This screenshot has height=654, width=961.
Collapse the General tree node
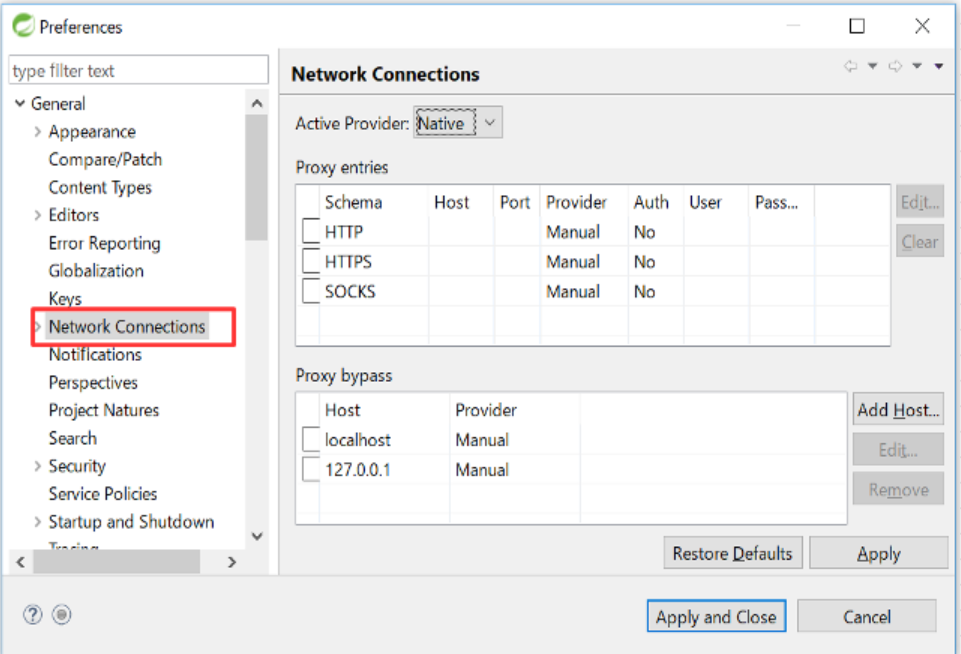20,104
